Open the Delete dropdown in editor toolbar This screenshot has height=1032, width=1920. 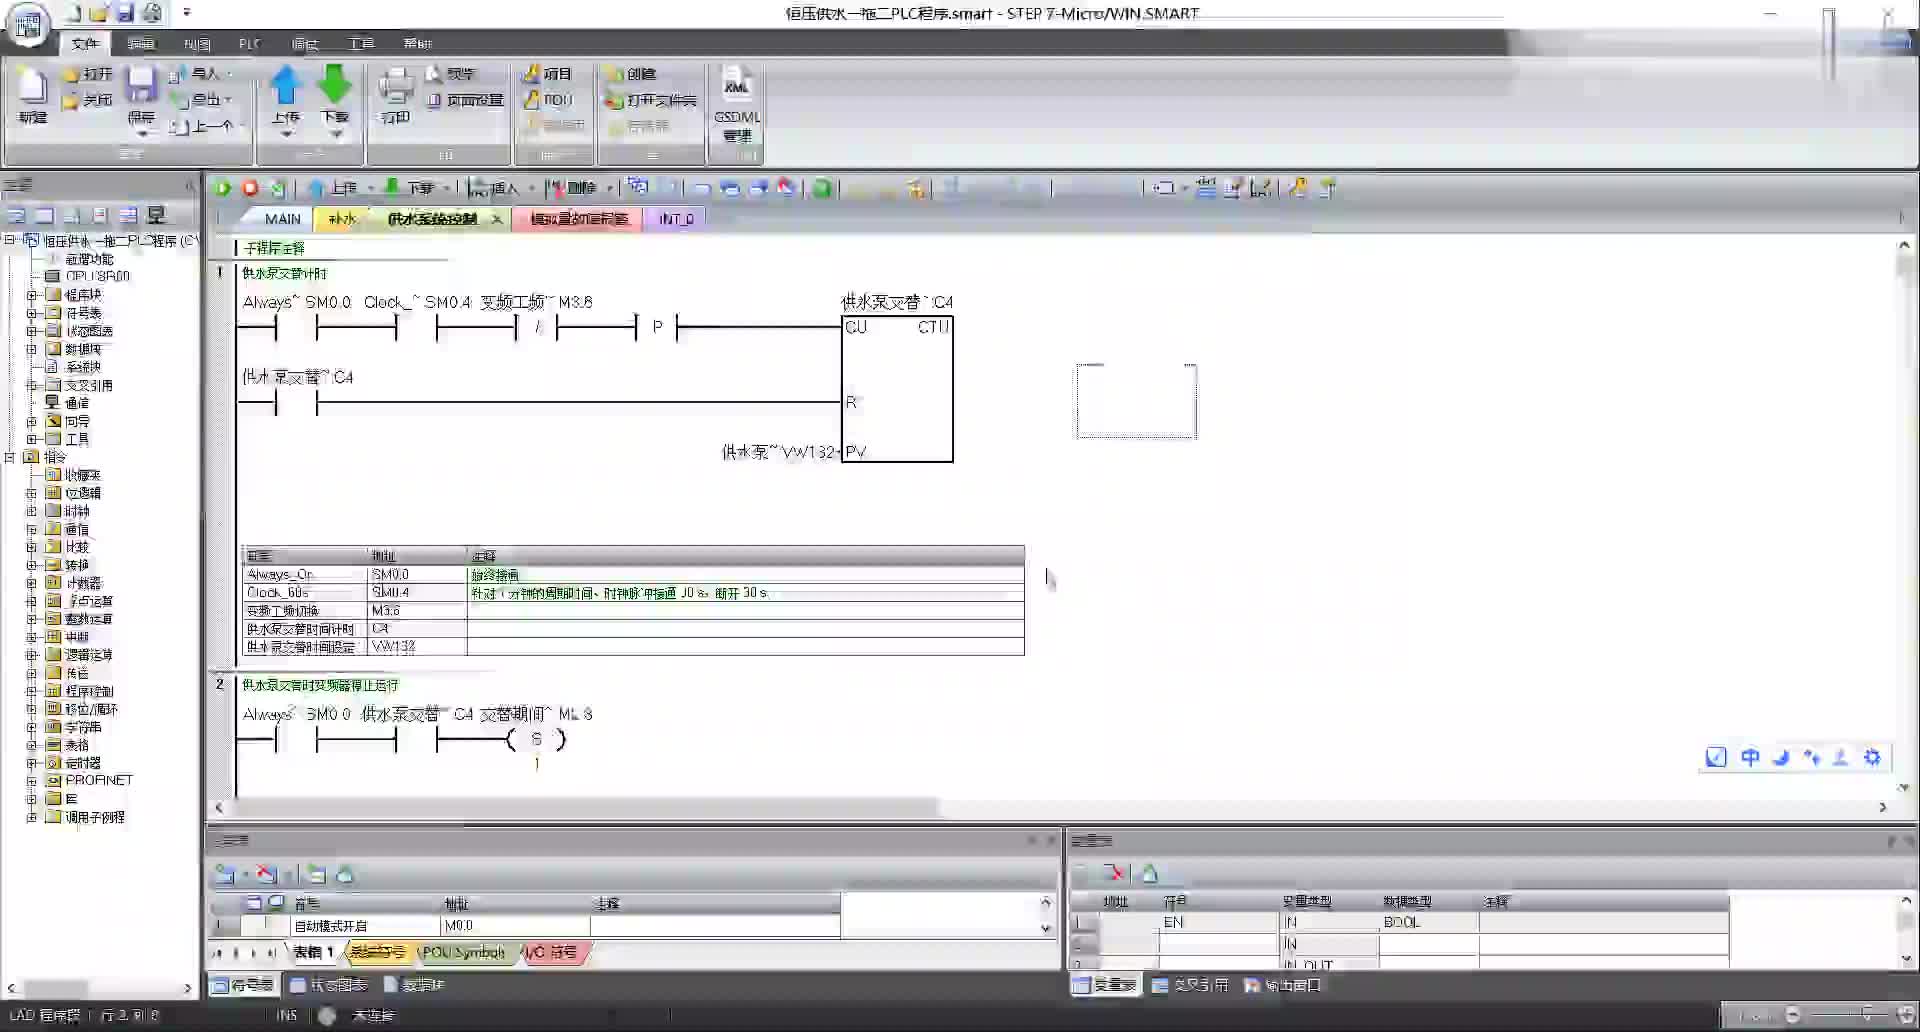(609, 188)
